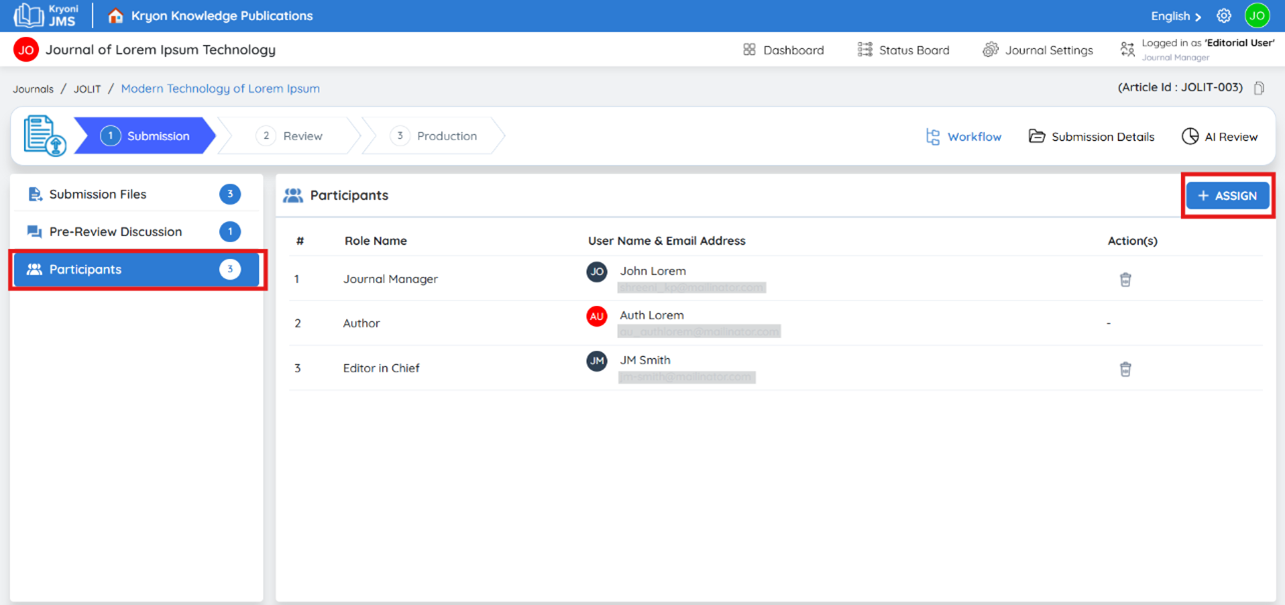
Task: Click the Editor in Chief role cell
Action: click(382, 369)
